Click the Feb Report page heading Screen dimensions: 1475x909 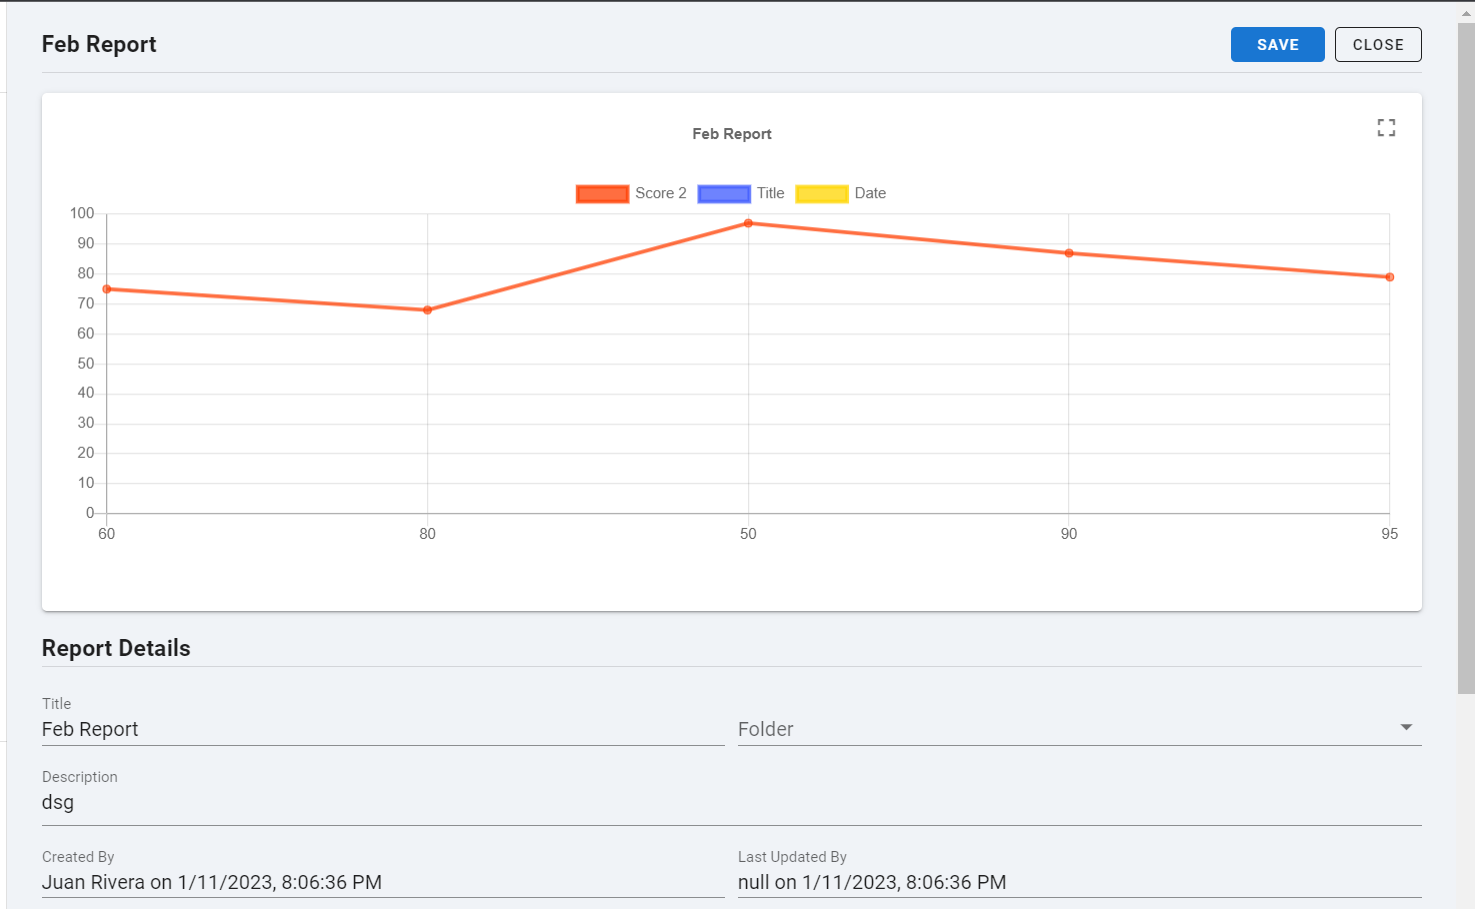(99, 44)
